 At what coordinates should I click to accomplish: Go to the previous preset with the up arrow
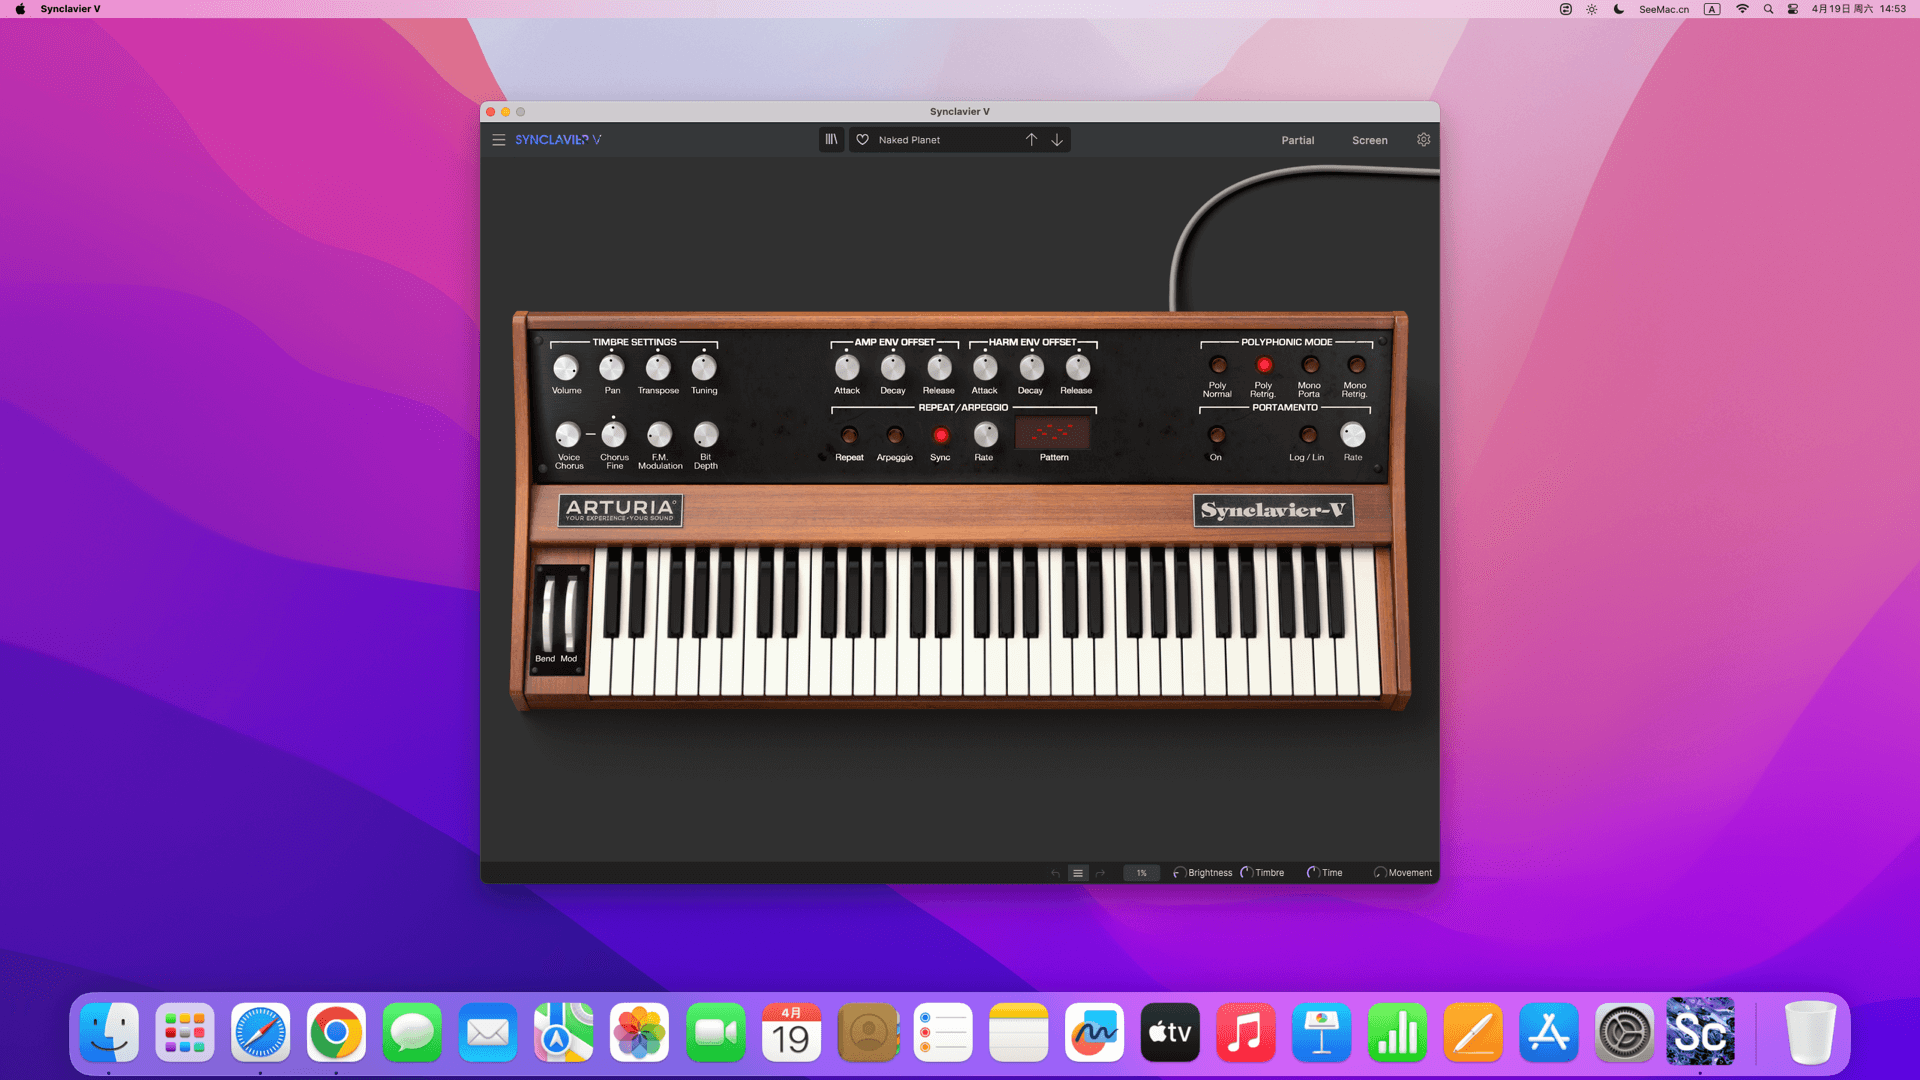(x=1031, y=140)
